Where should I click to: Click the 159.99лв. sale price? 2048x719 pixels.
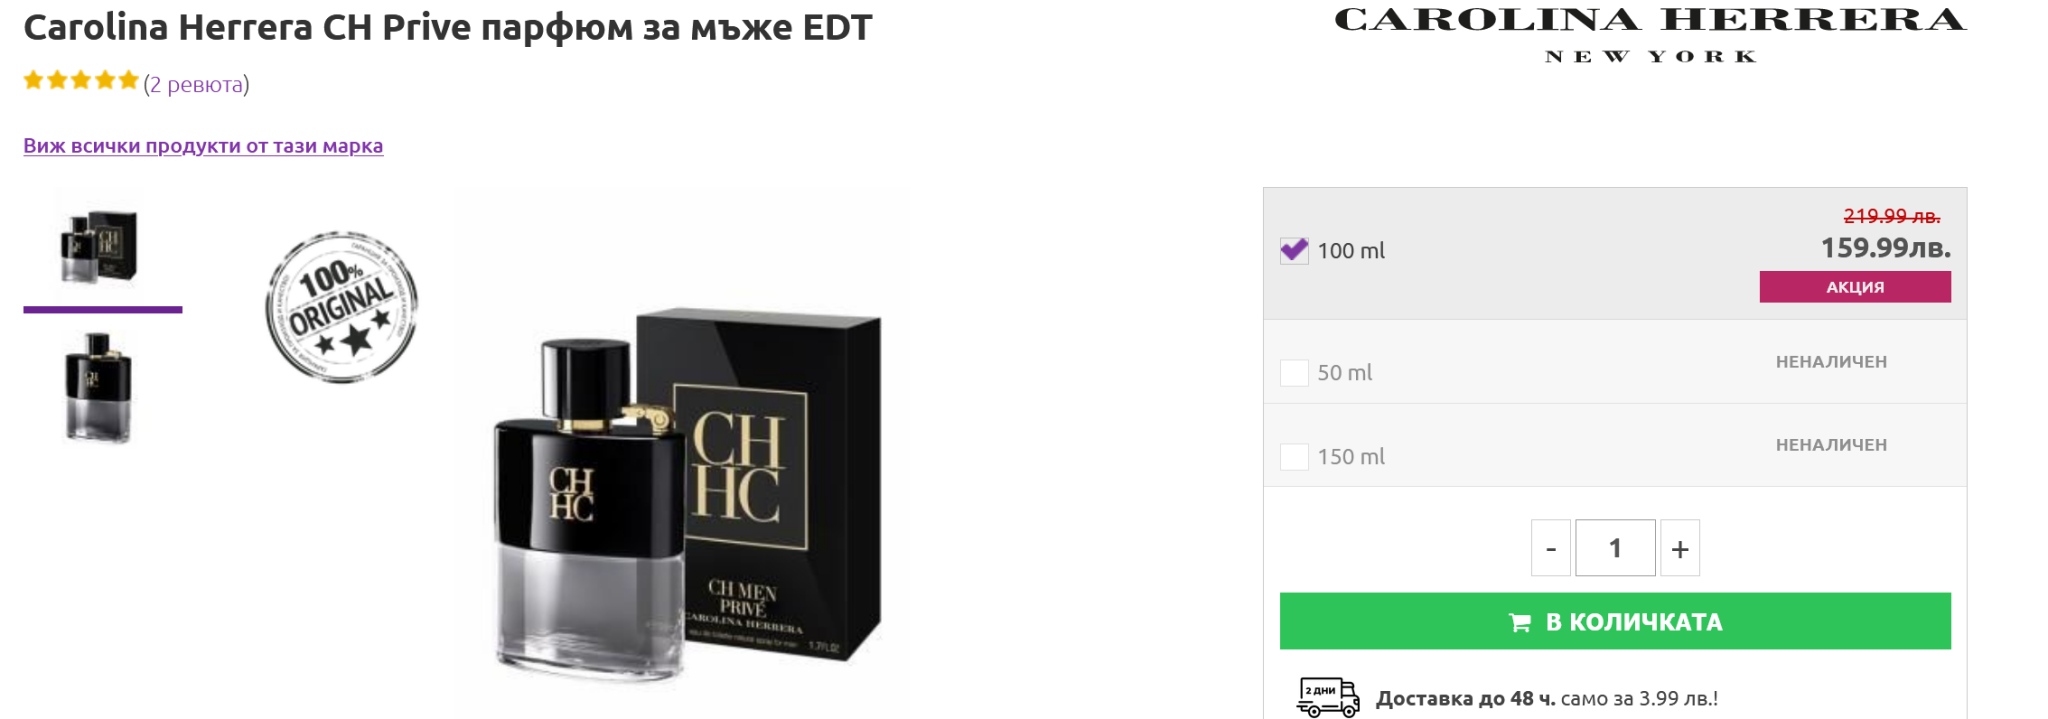1885,248
